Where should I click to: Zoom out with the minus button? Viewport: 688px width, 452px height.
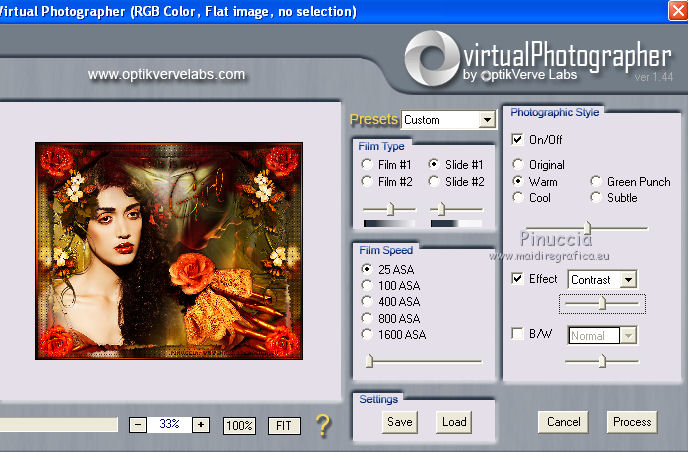click(138, 425)
